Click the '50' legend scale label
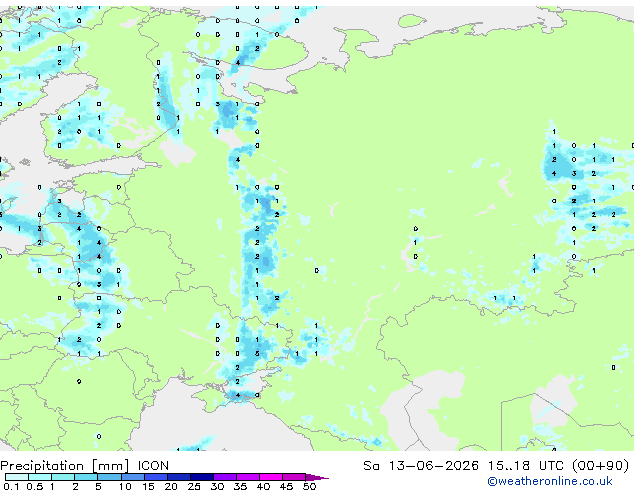This screenshot has height=490, width=634. pos(309,486)
